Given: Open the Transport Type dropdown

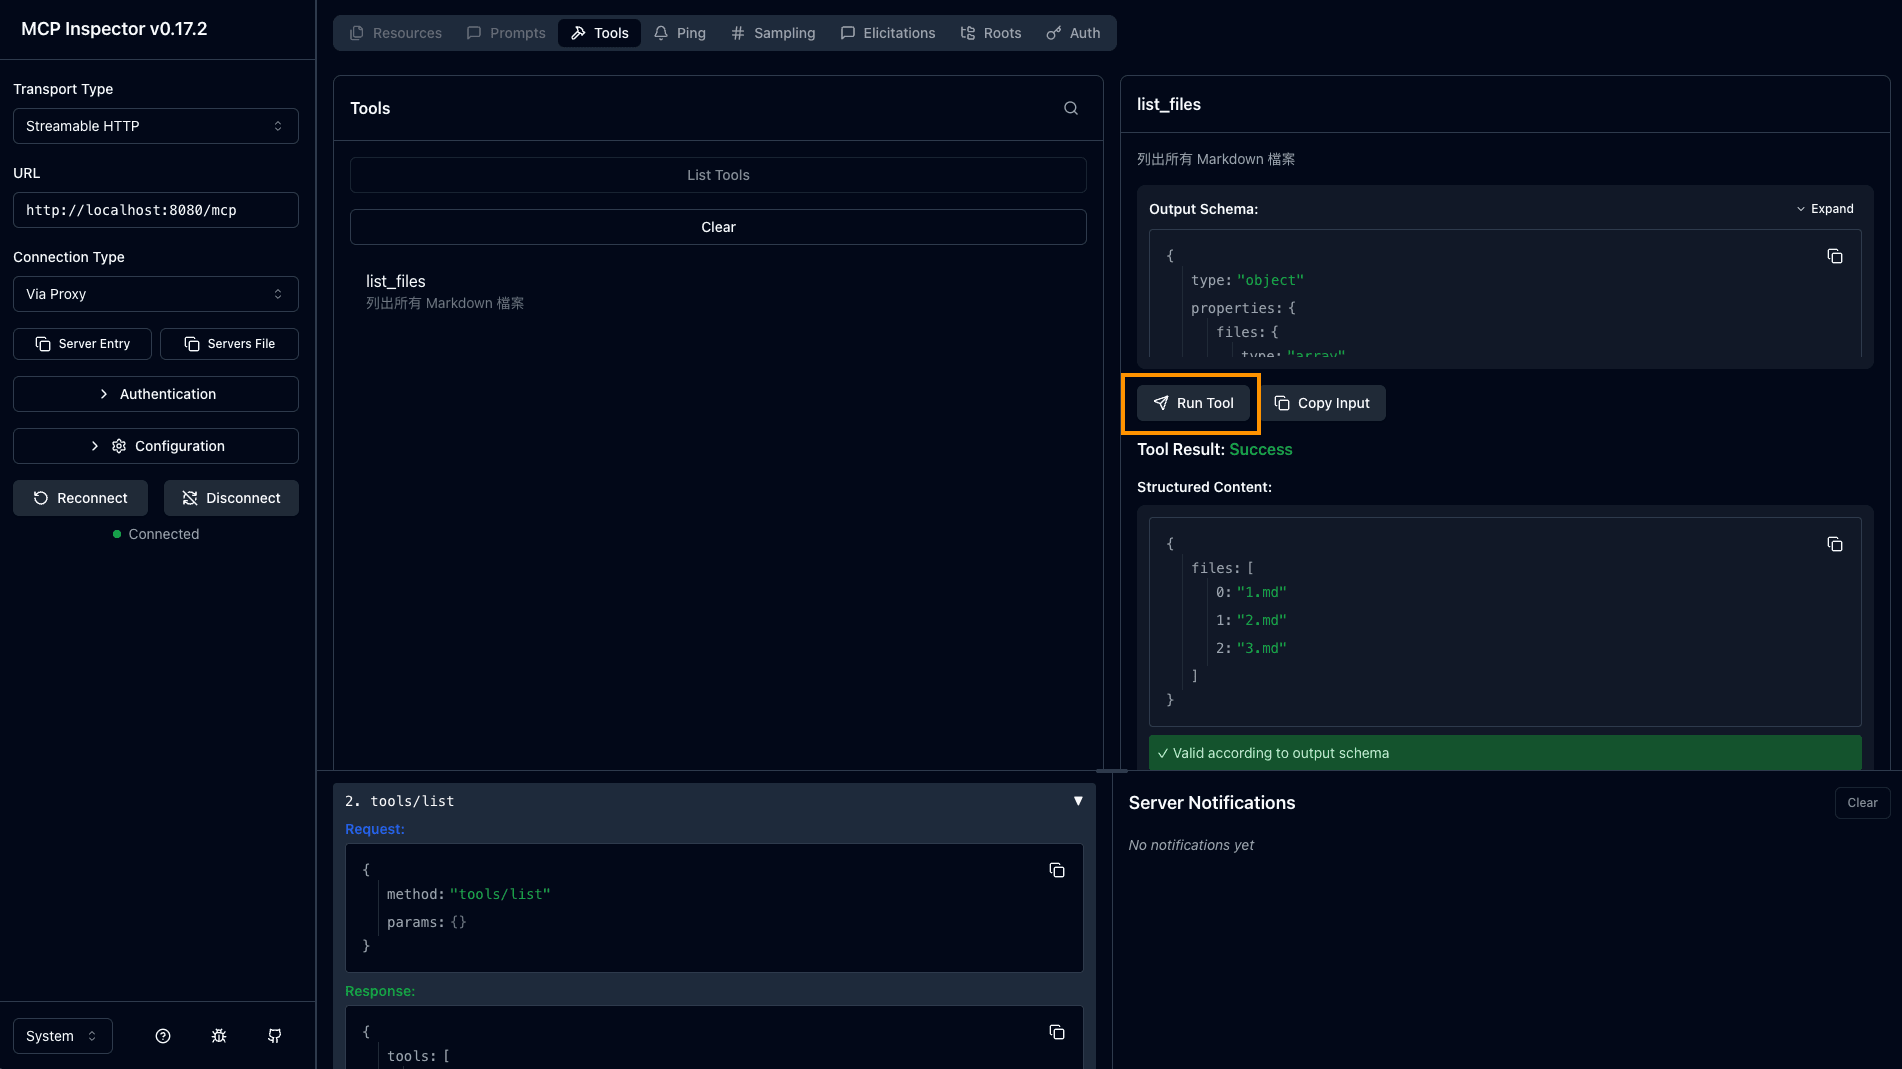Looking at the screenshot, I should click(x=155, y=126).
